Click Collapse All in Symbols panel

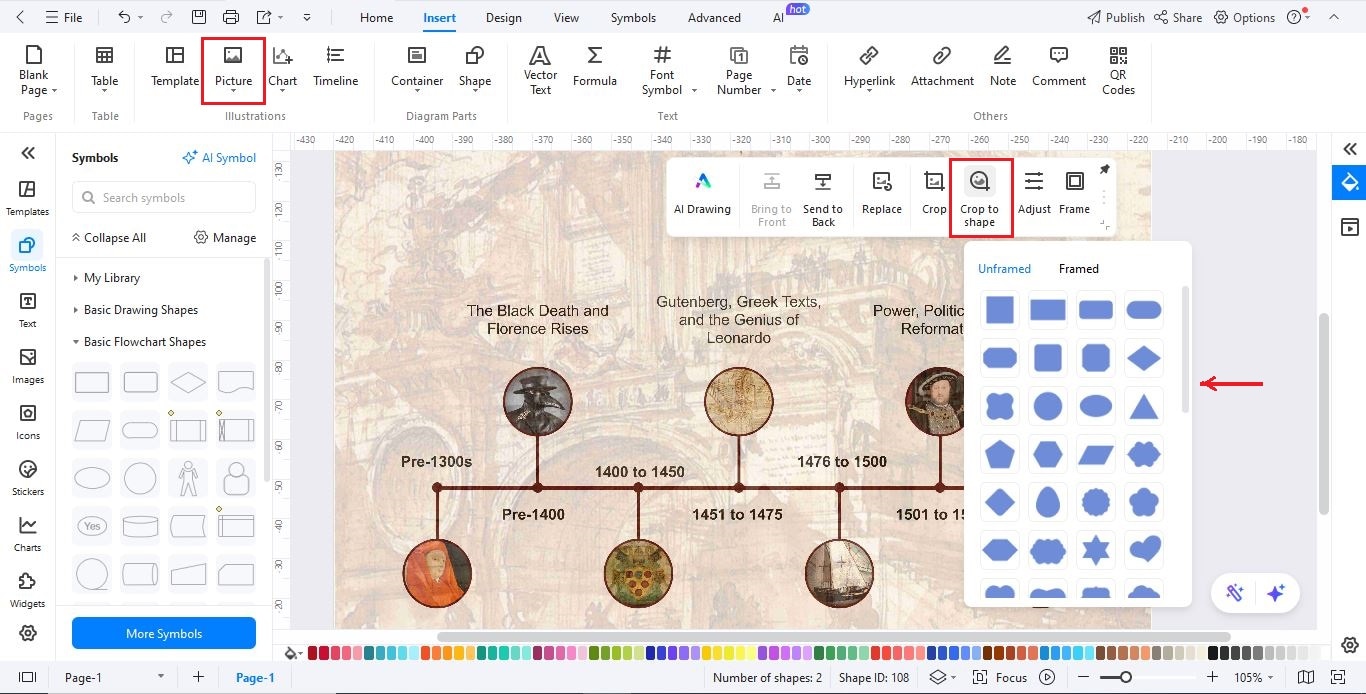(108, 238)
